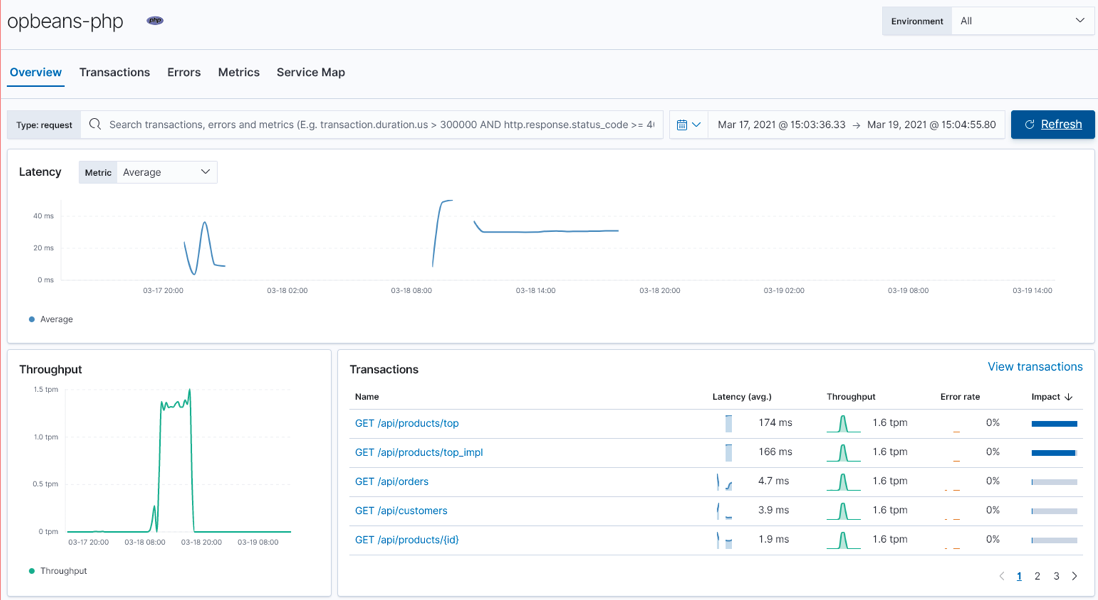Go to page 2 of transactions

point(1038,576)
